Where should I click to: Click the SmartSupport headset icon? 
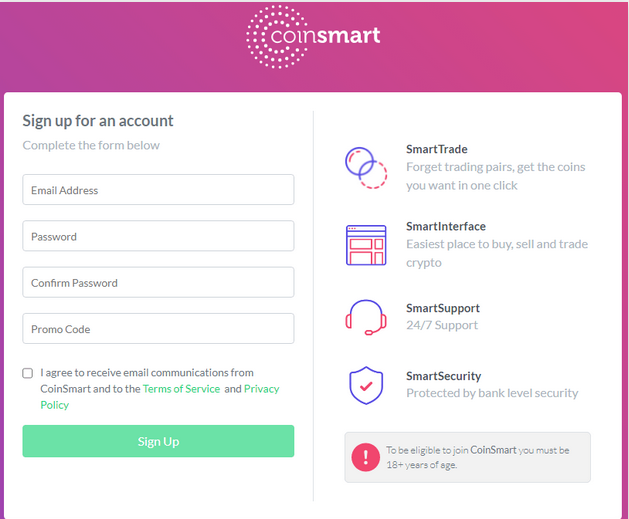tap(365, 317)
